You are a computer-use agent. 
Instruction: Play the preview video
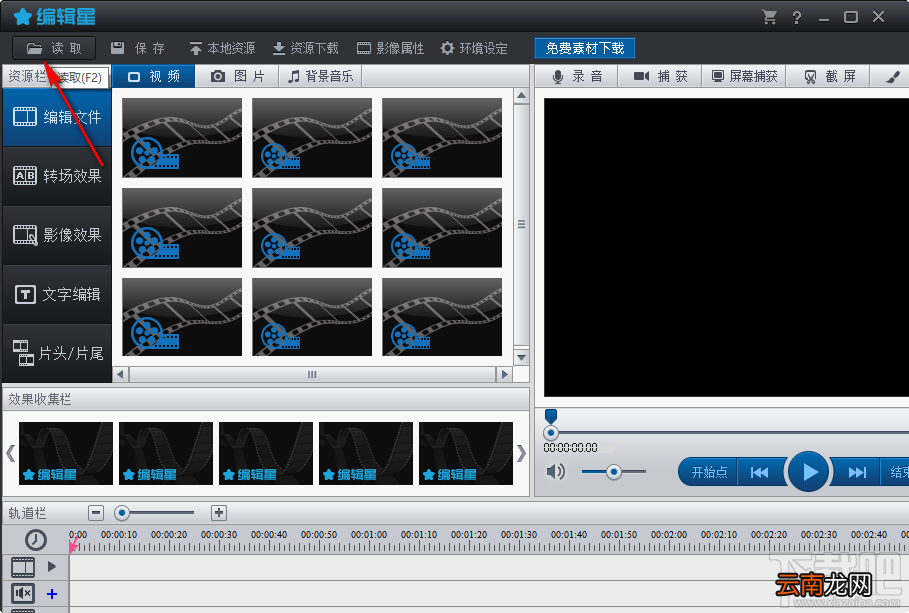(x=808, y=472)
